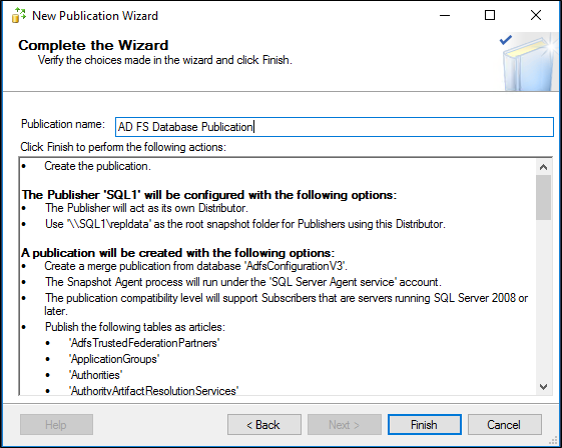Click the 'AdfsTrustedFederationPartners' article entry
The width and height of the screenshot is (562, 448).
point(144,343)
